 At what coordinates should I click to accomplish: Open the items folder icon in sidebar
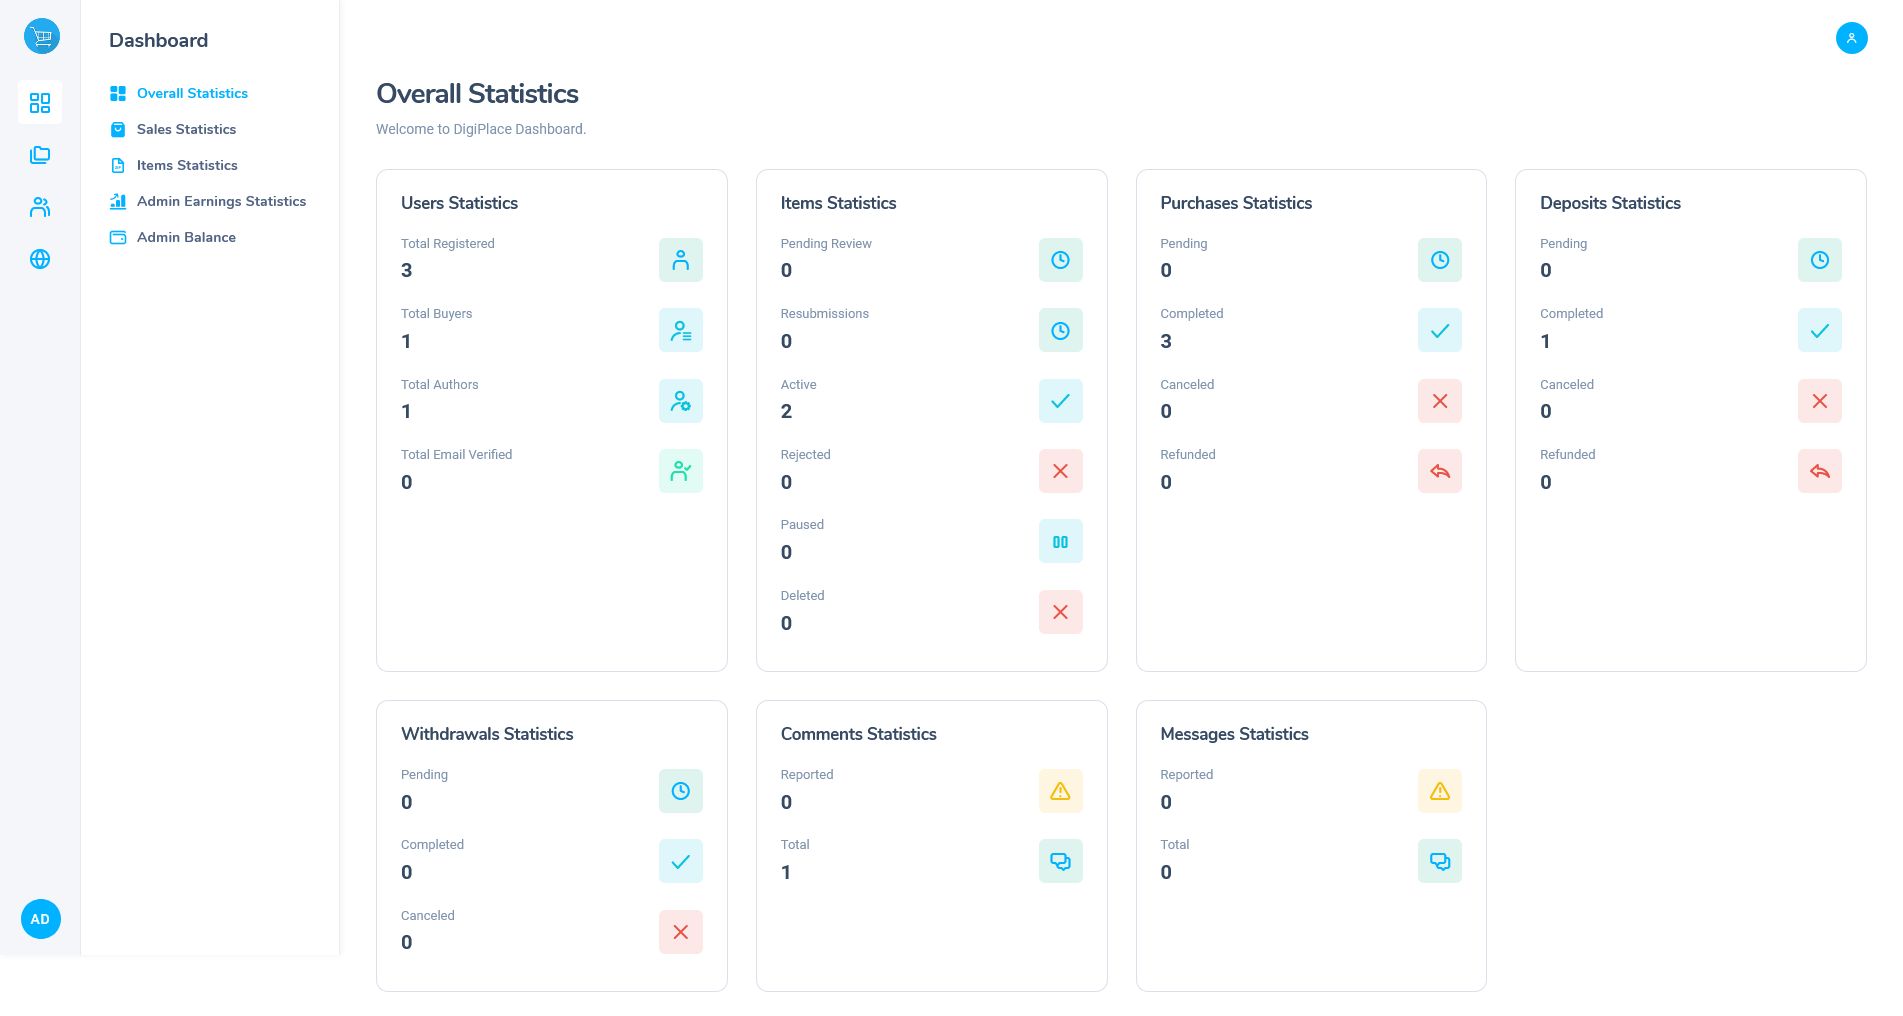[40, 155]
